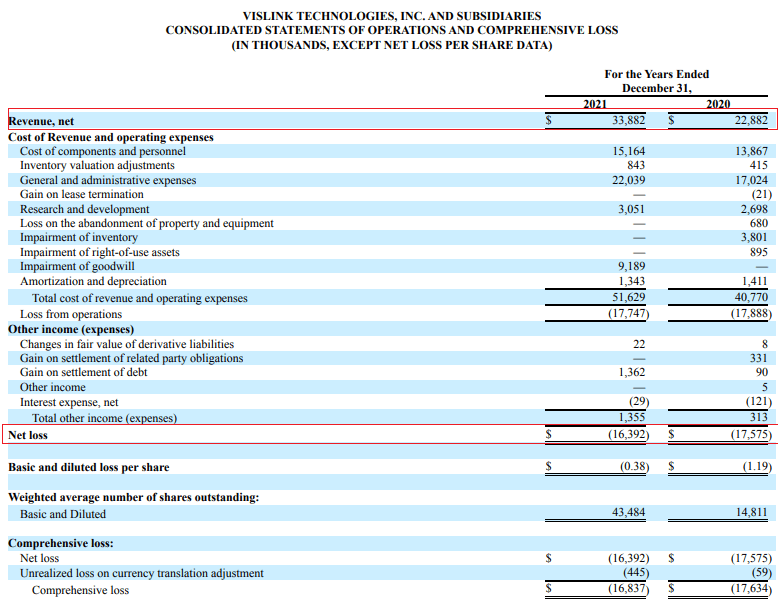The image size is (778, 608).
Task: Select the value 13,867
Action: point(751,151)
